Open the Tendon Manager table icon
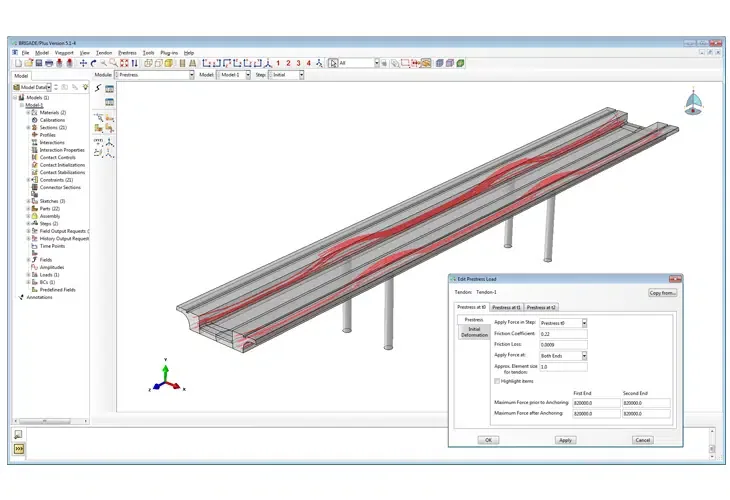 109,88
